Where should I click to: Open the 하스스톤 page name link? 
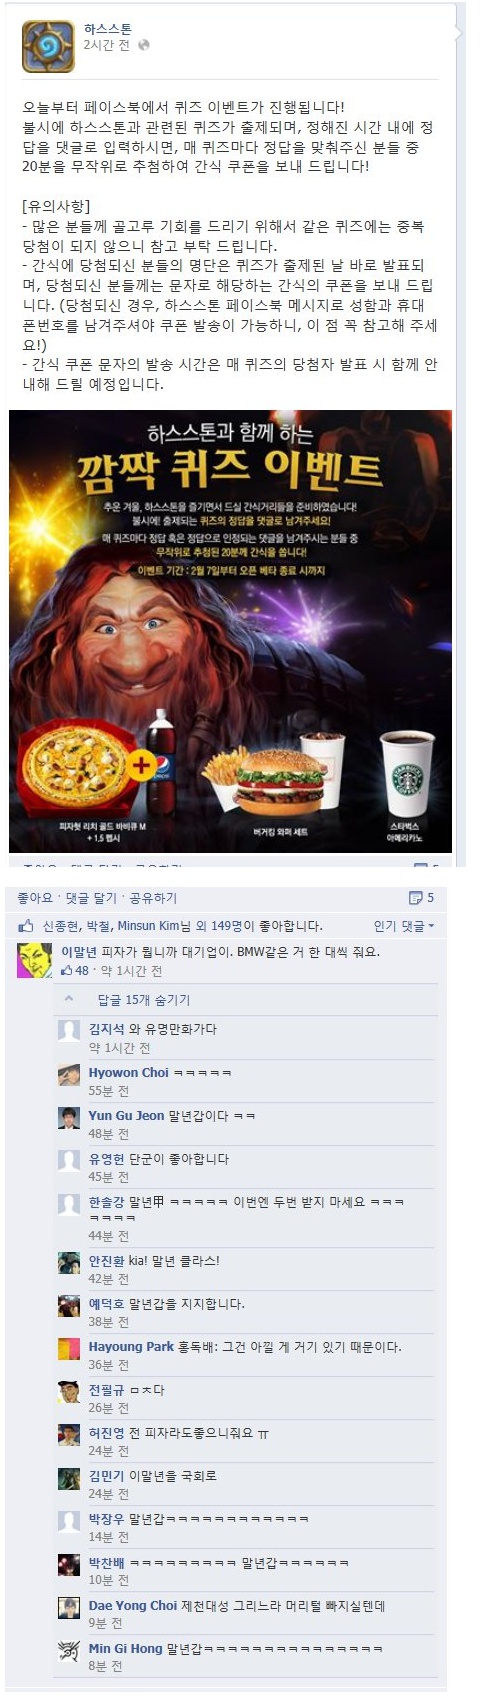click(107, 29)
